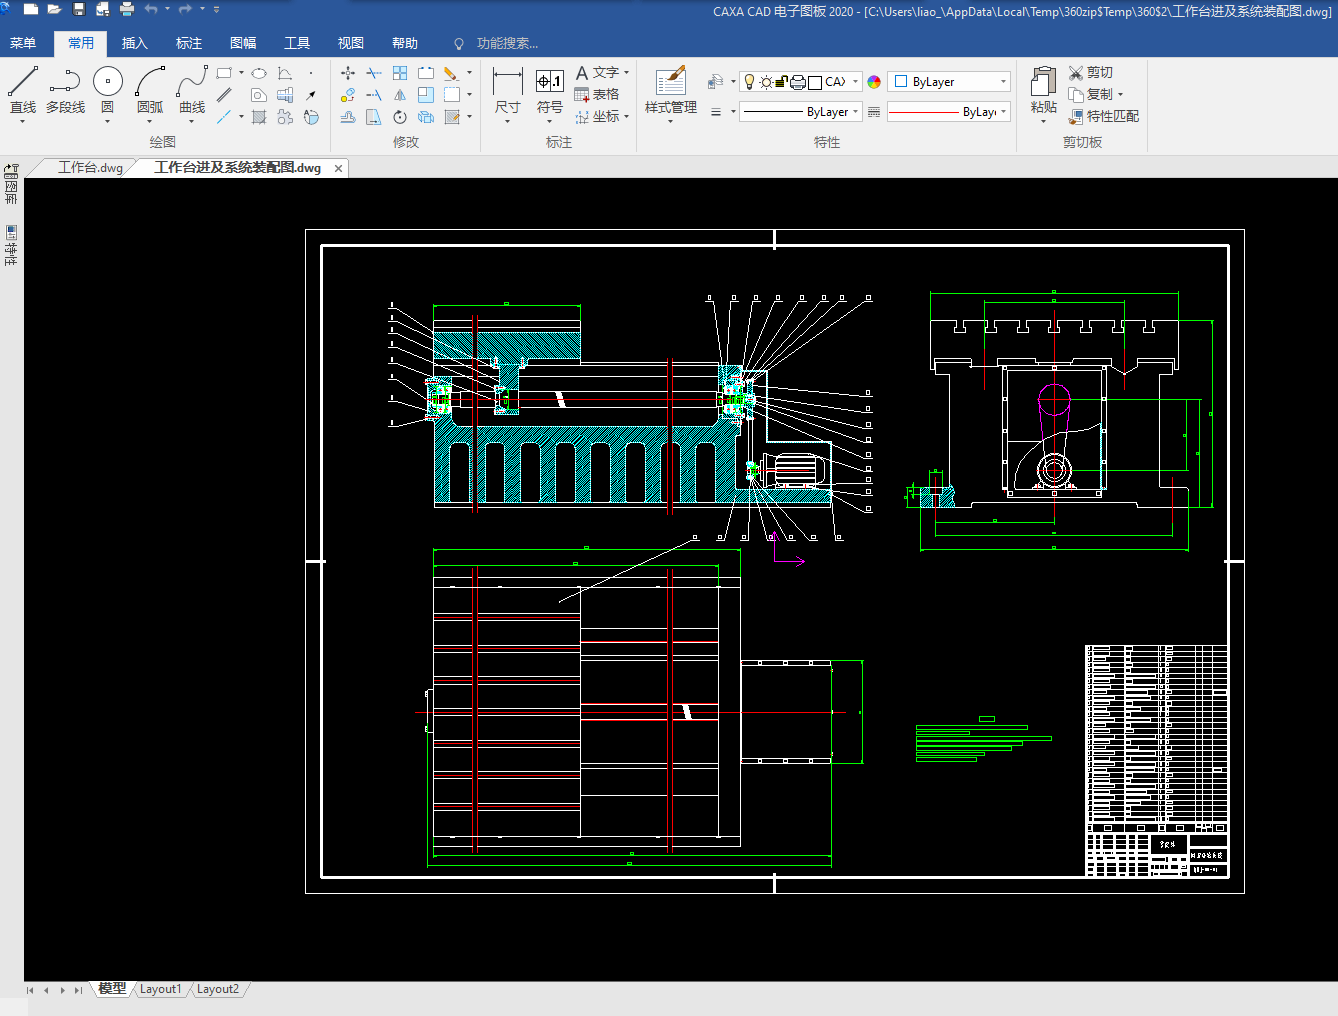Expand the color ByLayer dropdown
Viewport: 1338px width, 1016px height.
1003,82
